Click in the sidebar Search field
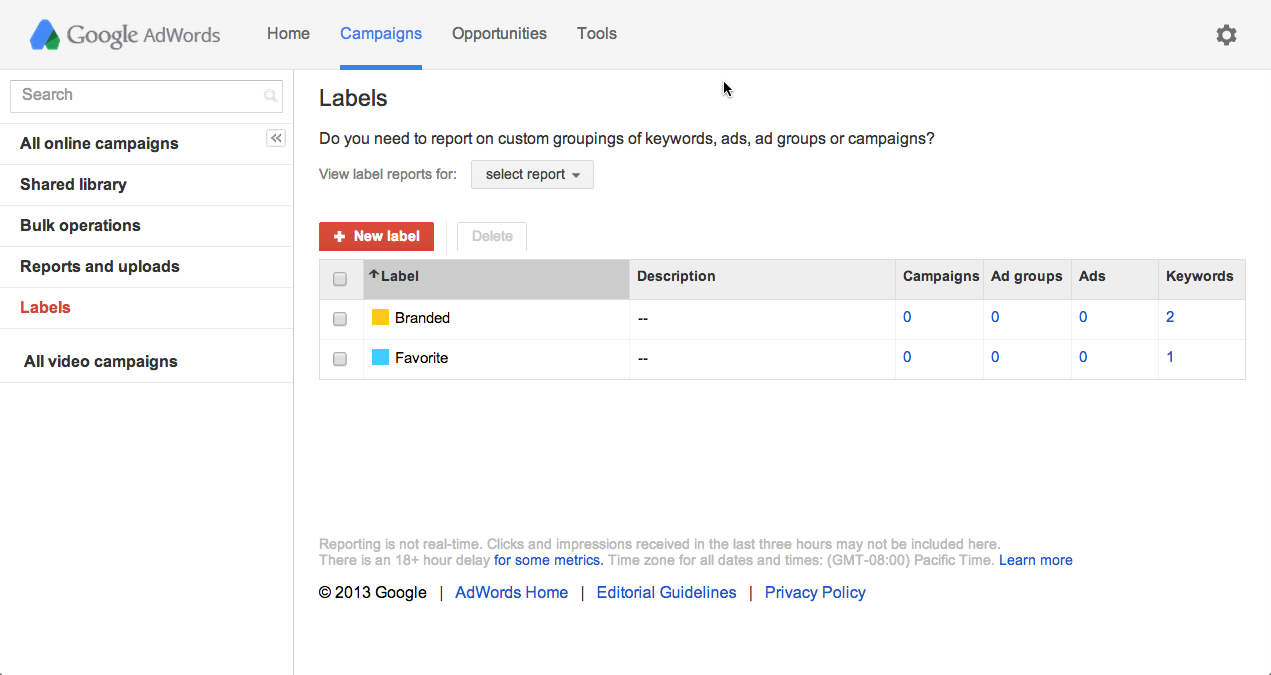The width and height of the screenshot is (1271, 675). (x=135, y=96)
